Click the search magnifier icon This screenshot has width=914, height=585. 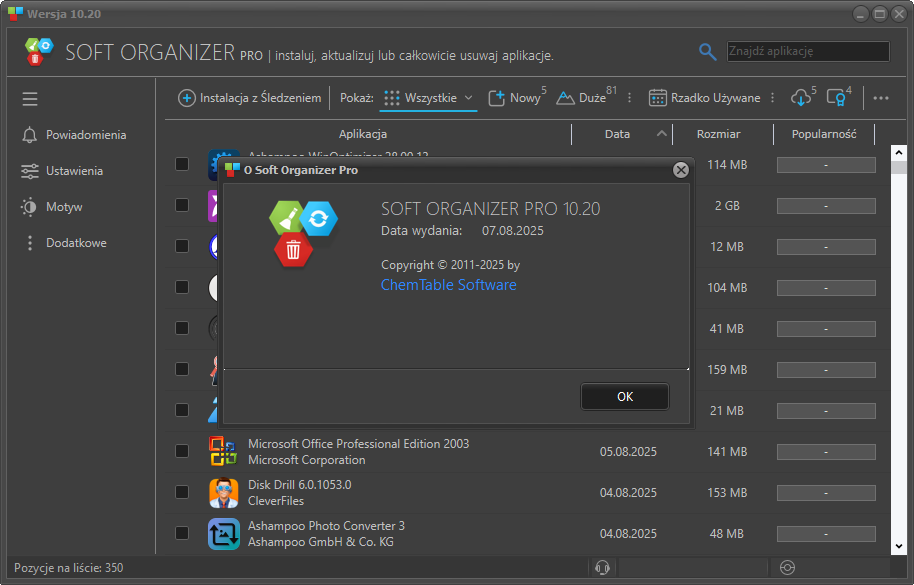coord(707,52)
